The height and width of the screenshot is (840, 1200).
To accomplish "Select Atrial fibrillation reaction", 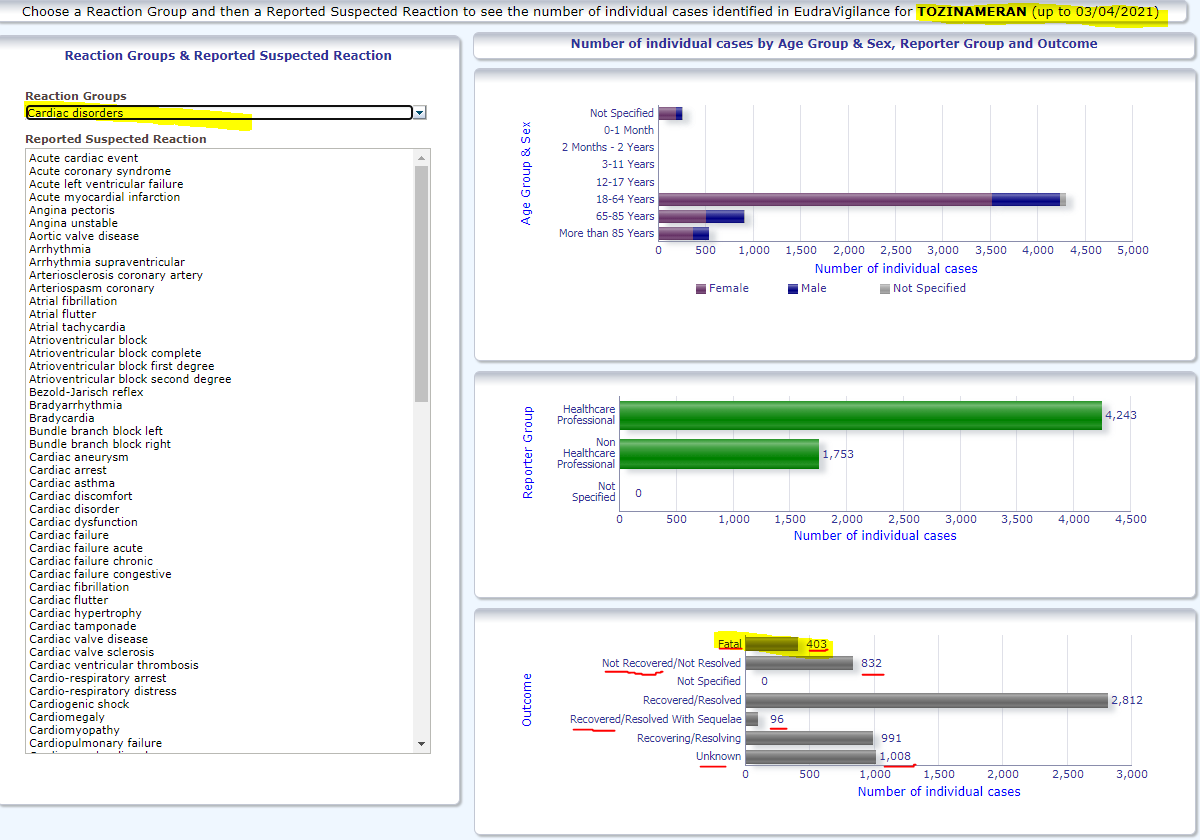I will tap(73, 301).
